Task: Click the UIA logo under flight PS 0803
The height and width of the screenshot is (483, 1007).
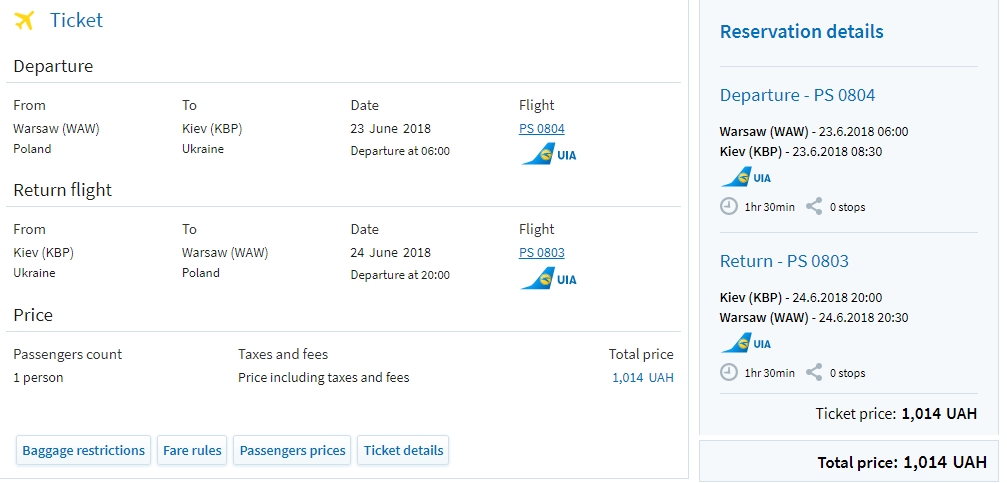Action: (x=548, y=278)
